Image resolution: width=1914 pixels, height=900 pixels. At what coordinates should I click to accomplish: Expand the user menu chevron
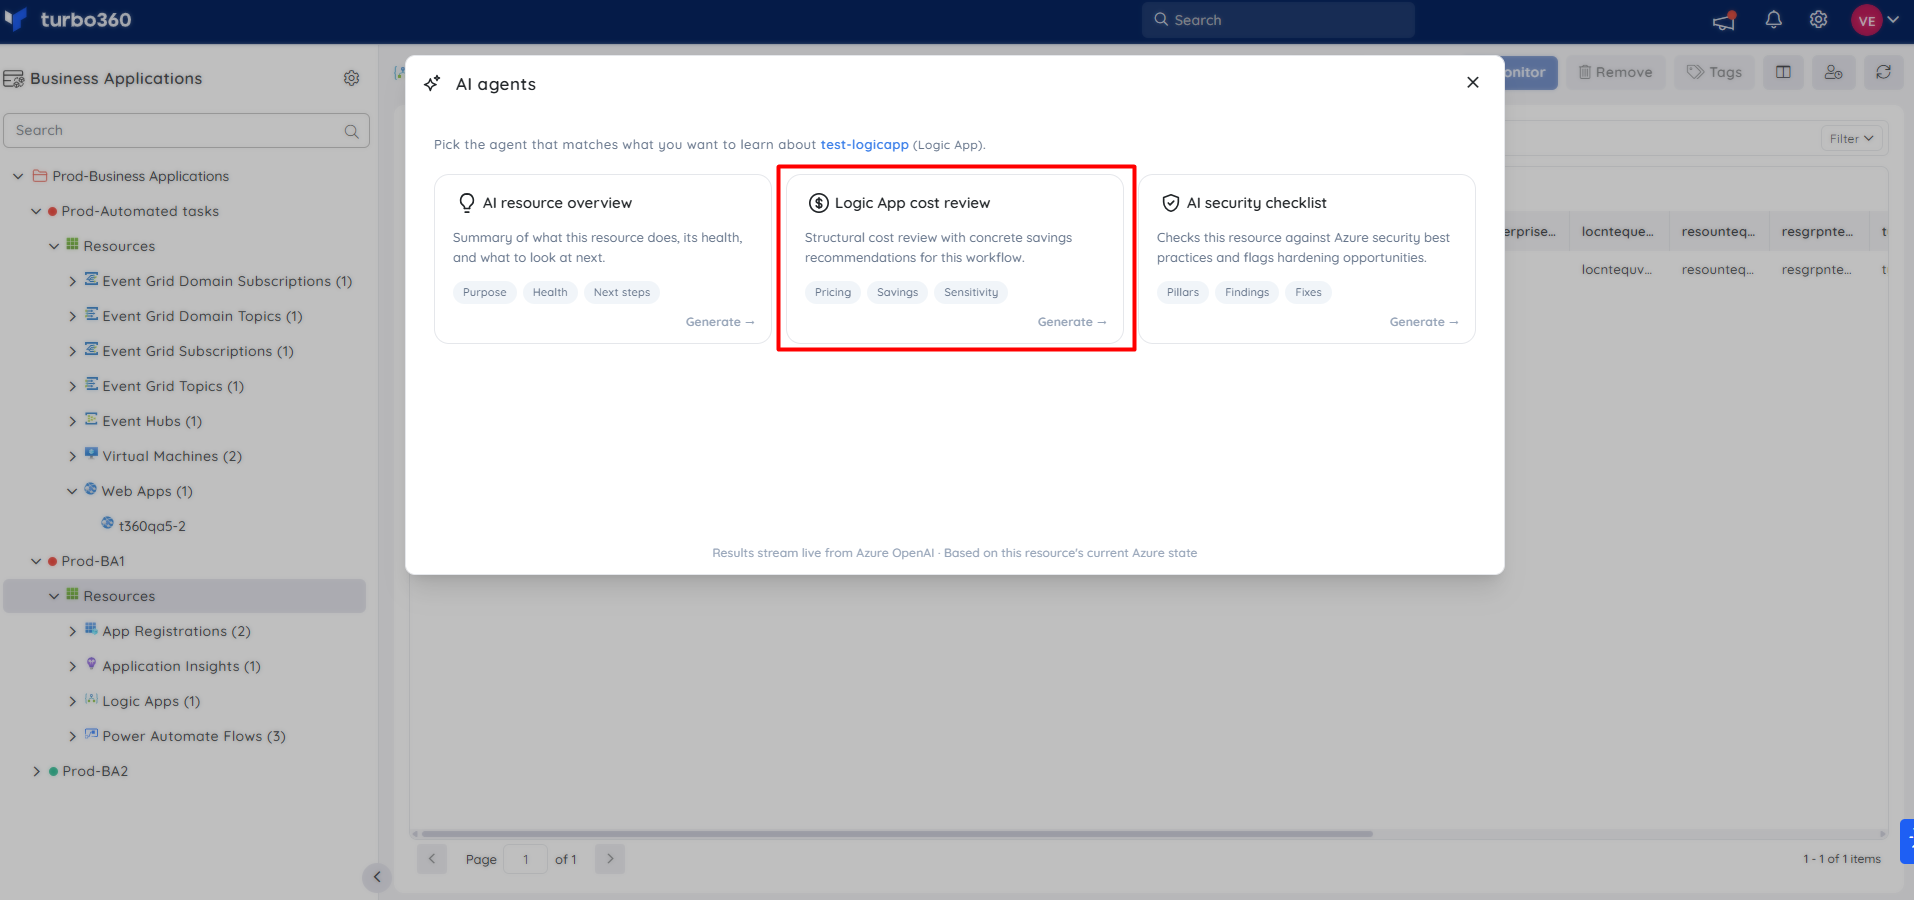click(1893, 19)
